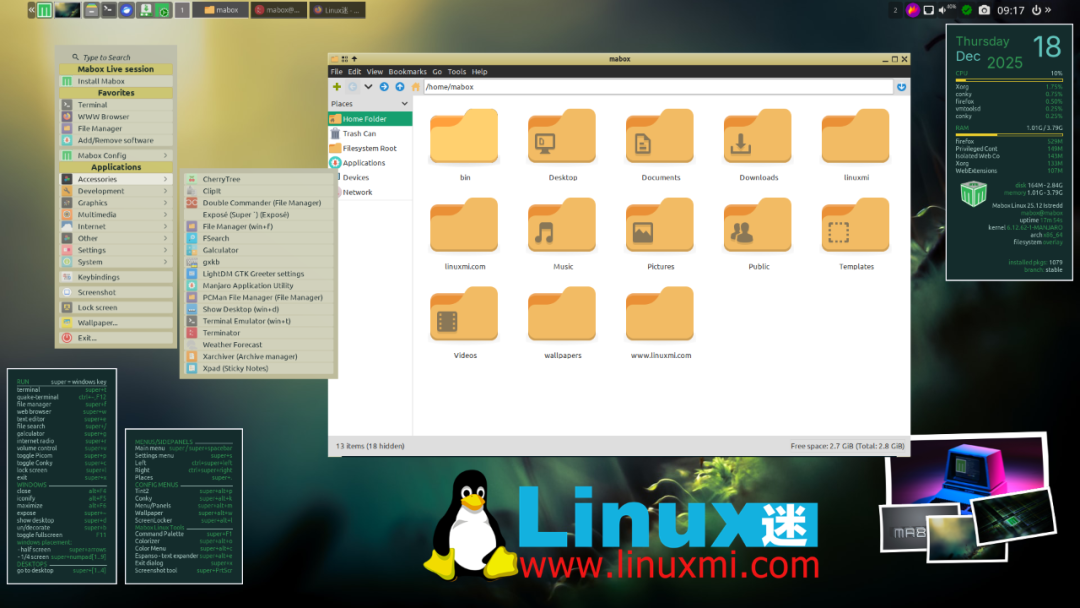Go to parent folder with up arrow
This screenshot has height=608, width=1080.
[x=399, y=87]
